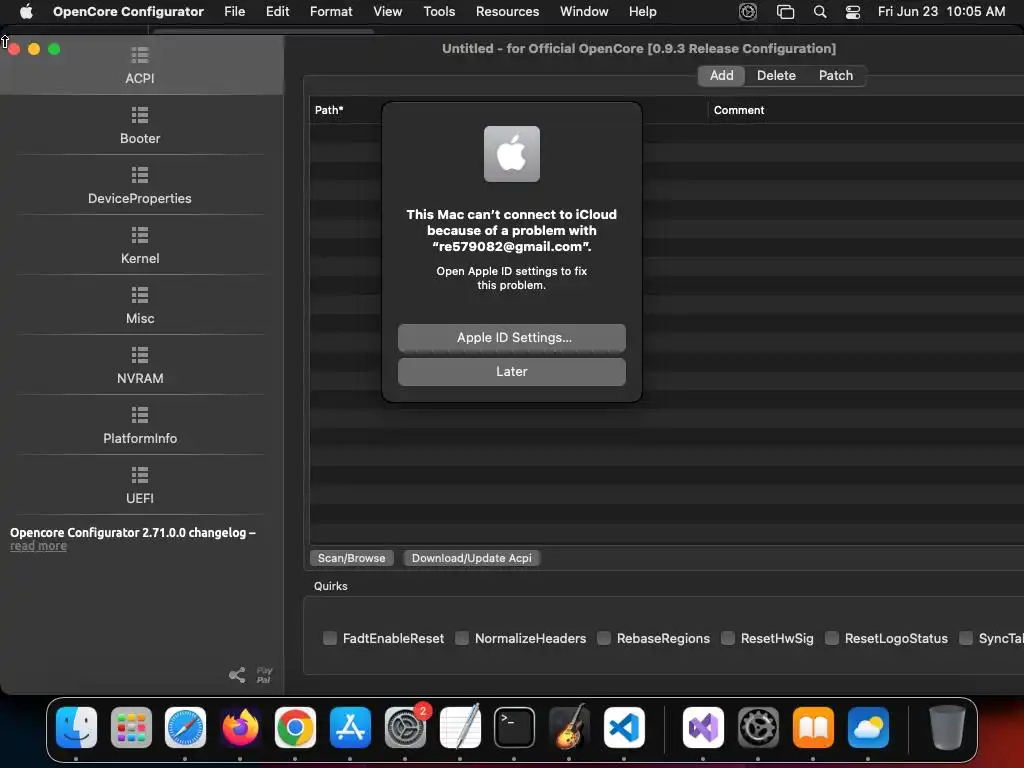Open the OpenCore Configurator app menu
Image resolution: width=1024 pixels, height=768 pixels.
(x=128, y=11)
